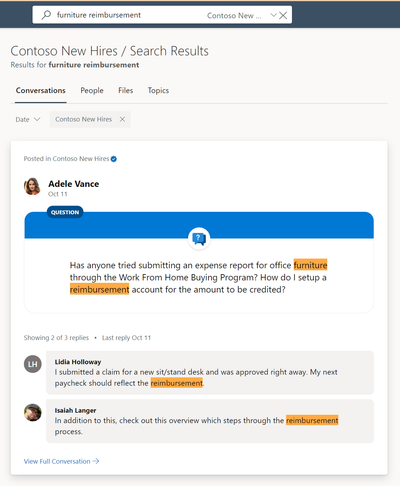The height and width of the screenshot is (486, 400).
Task: Open the View Full Conversation link
Action: point(61,461)
